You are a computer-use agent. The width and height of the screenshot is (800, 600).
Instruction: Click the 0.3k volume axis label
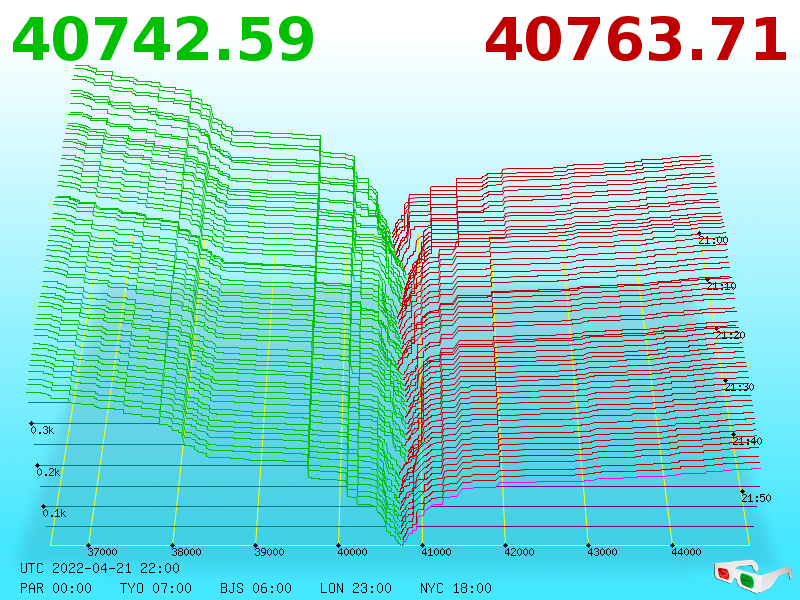[42, 431]
